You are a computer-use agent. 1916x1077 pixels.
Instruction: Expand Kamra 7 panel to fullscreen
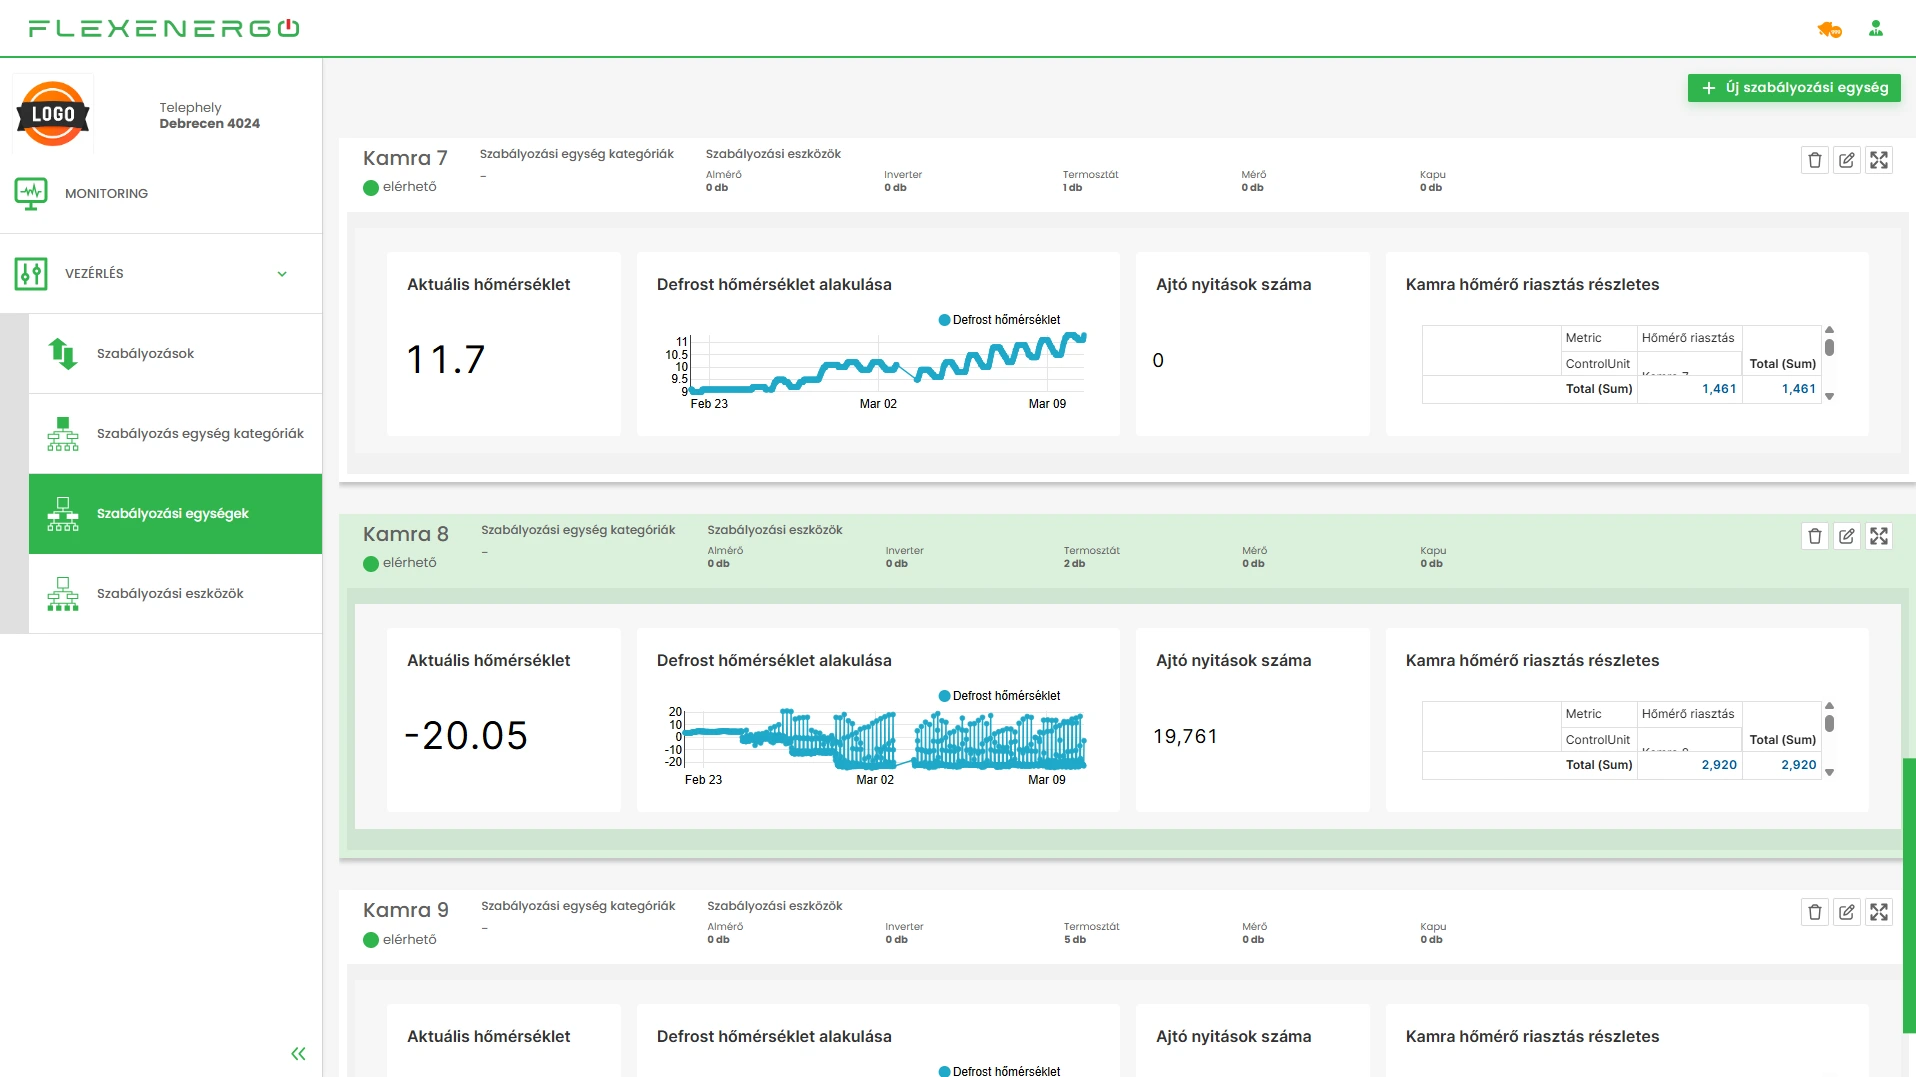pos(1879,160)
